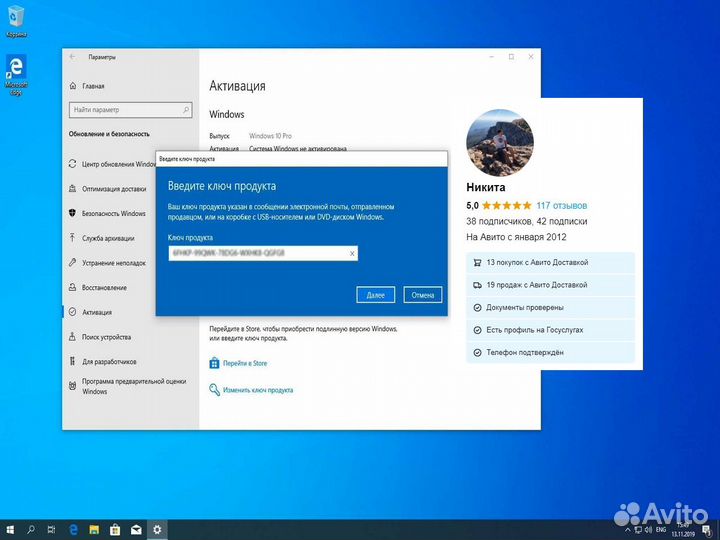Click the search magnifier in Settings search
Screen dimensions: 720x540
tap(186, 110)
